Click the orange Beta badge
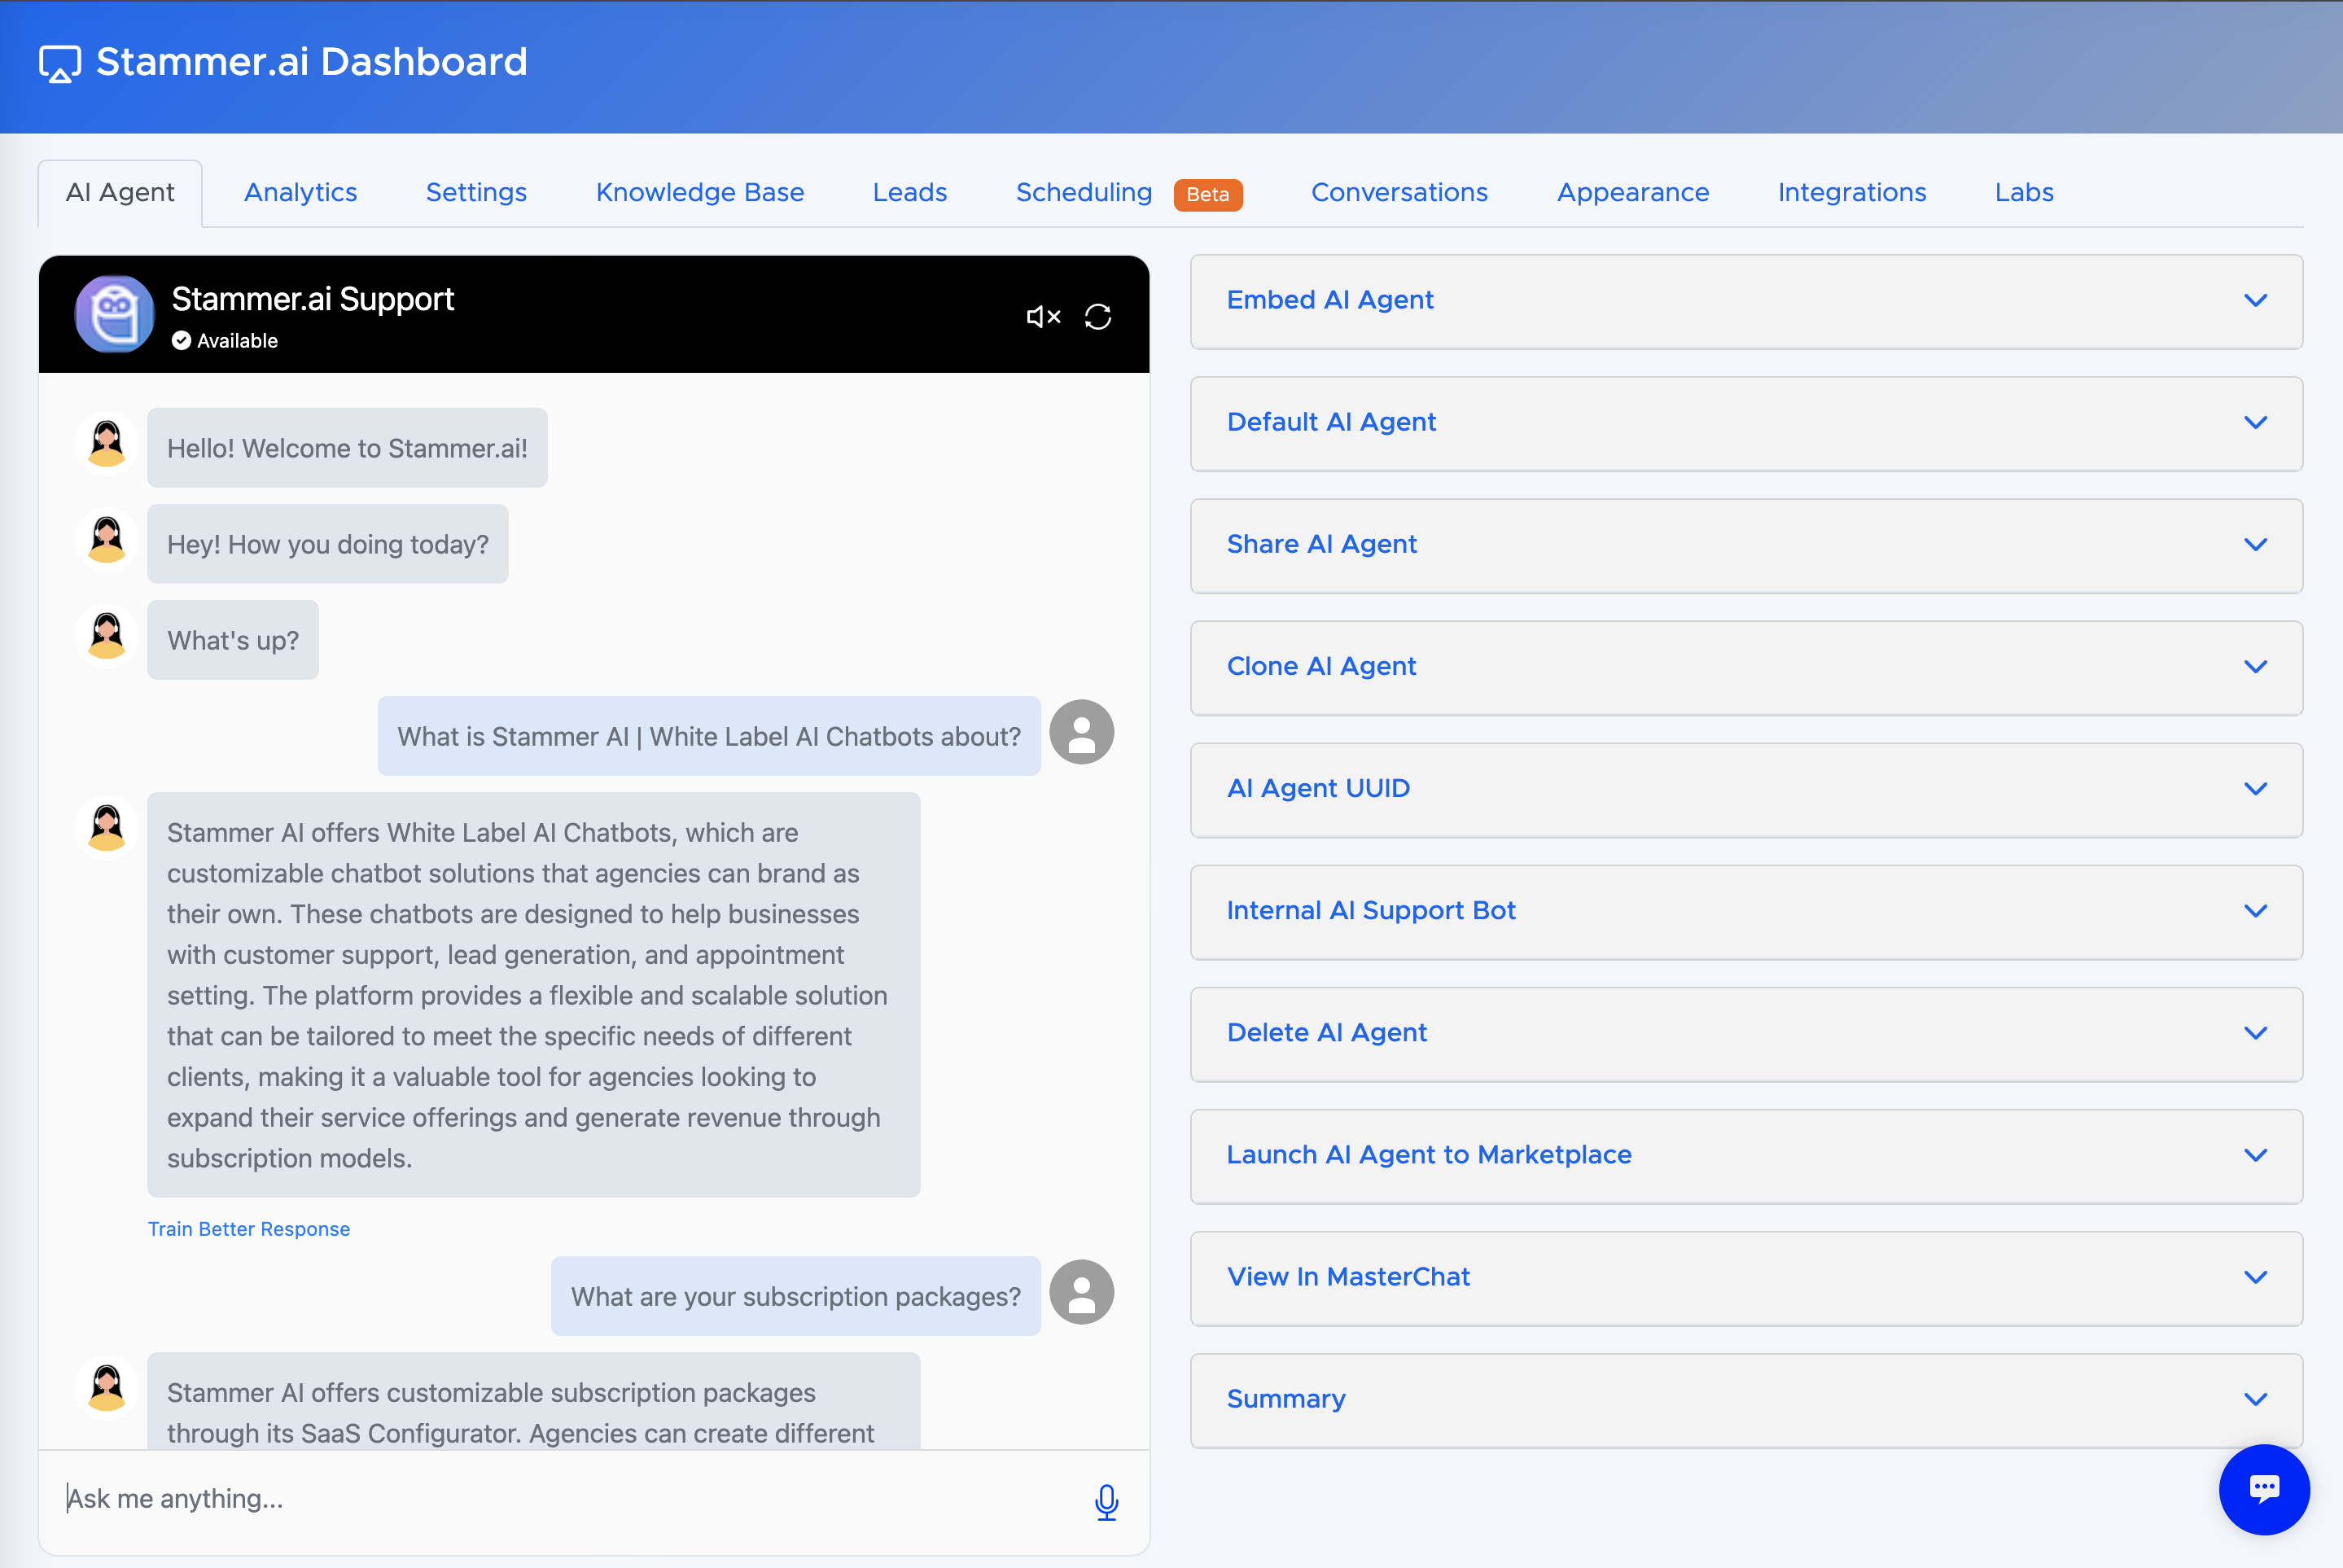2343x1568 pixels. (1208, 195)
